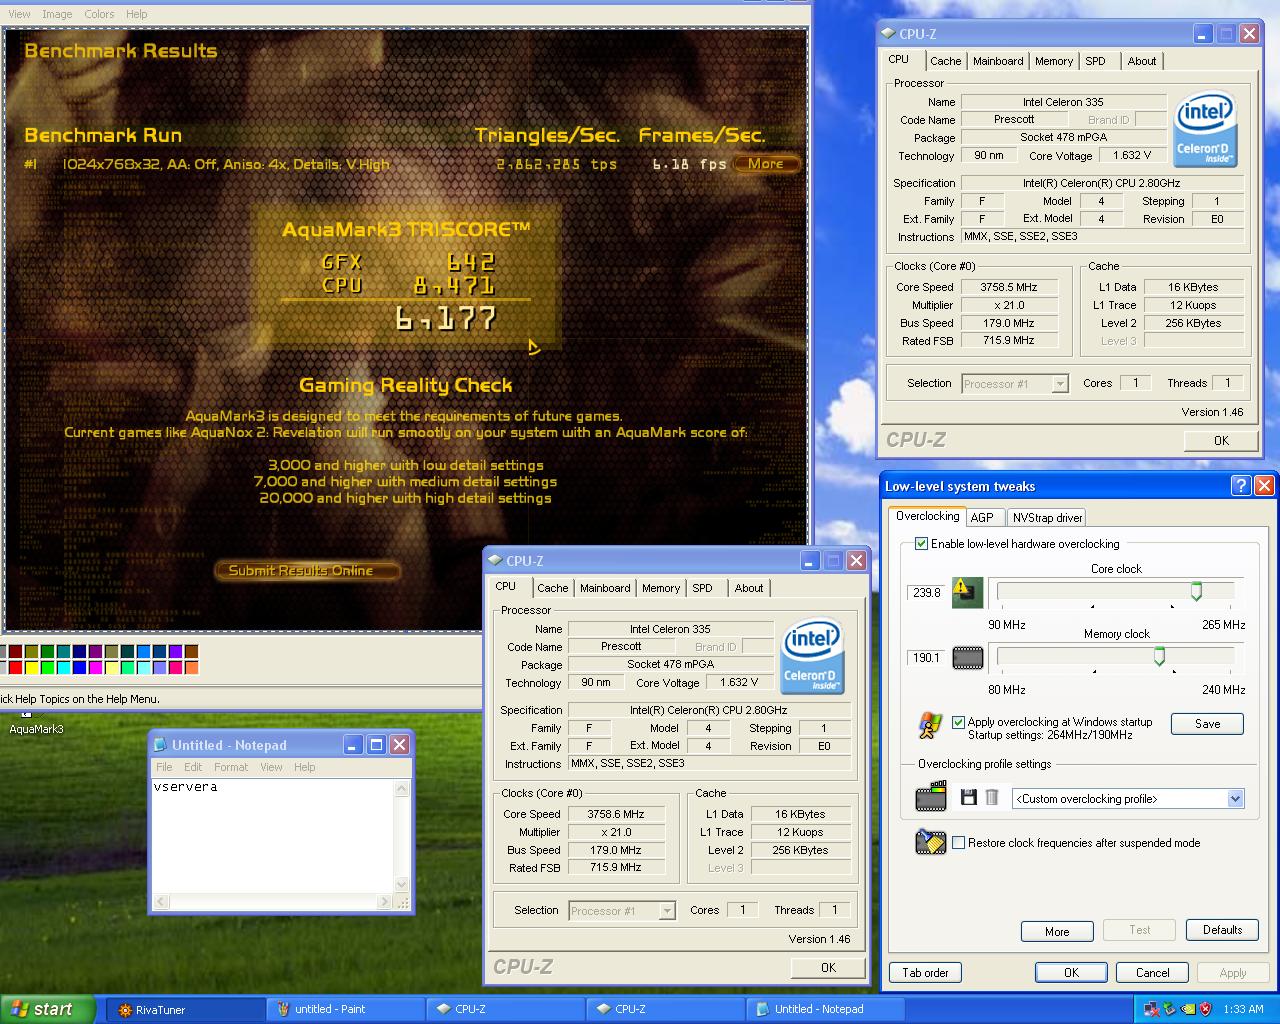1280x1024 pixels.
Task: Click the restore clock frequencies broom icon
Action: [931, 842]
